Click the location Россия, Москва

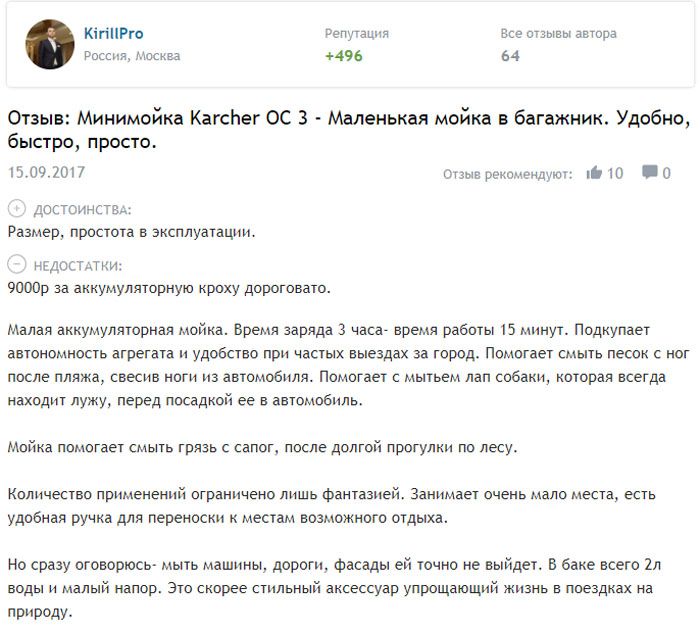132,56
